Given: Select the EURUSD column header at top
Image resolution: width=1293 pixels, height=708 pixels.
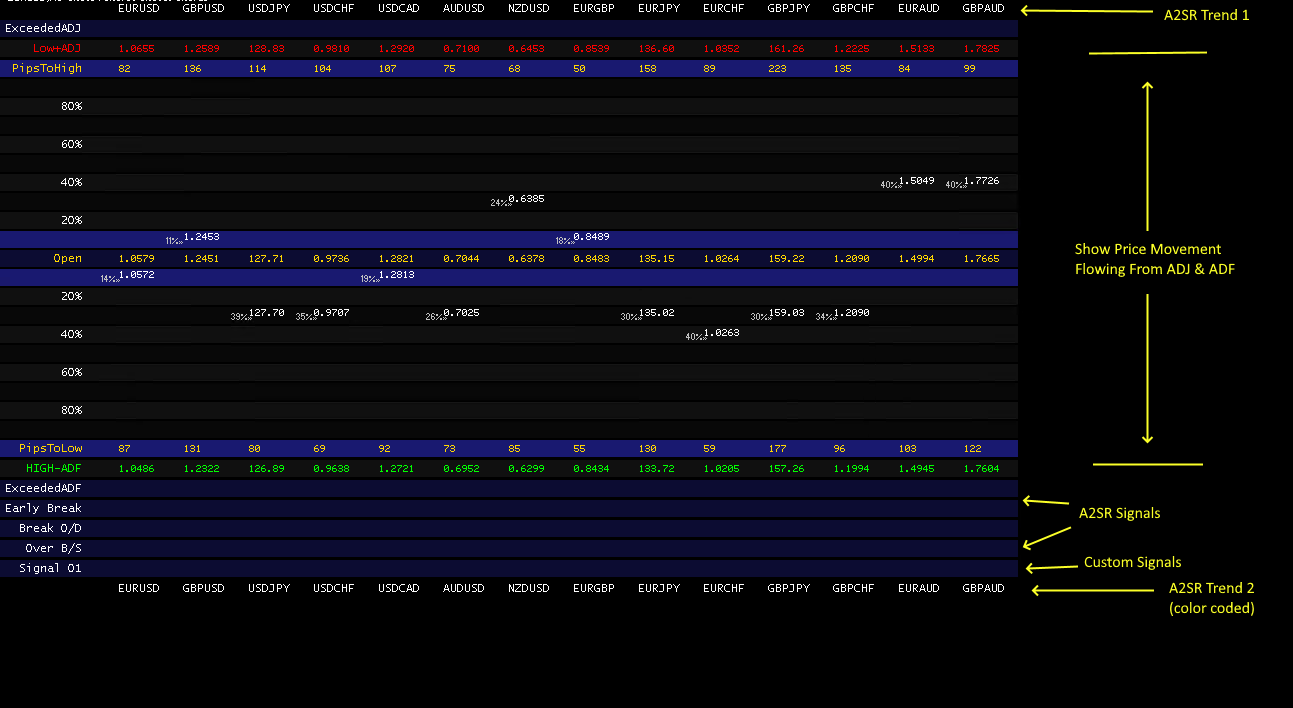Looking at the screenshot, I should pyautogui.click(x=138, y=9).
